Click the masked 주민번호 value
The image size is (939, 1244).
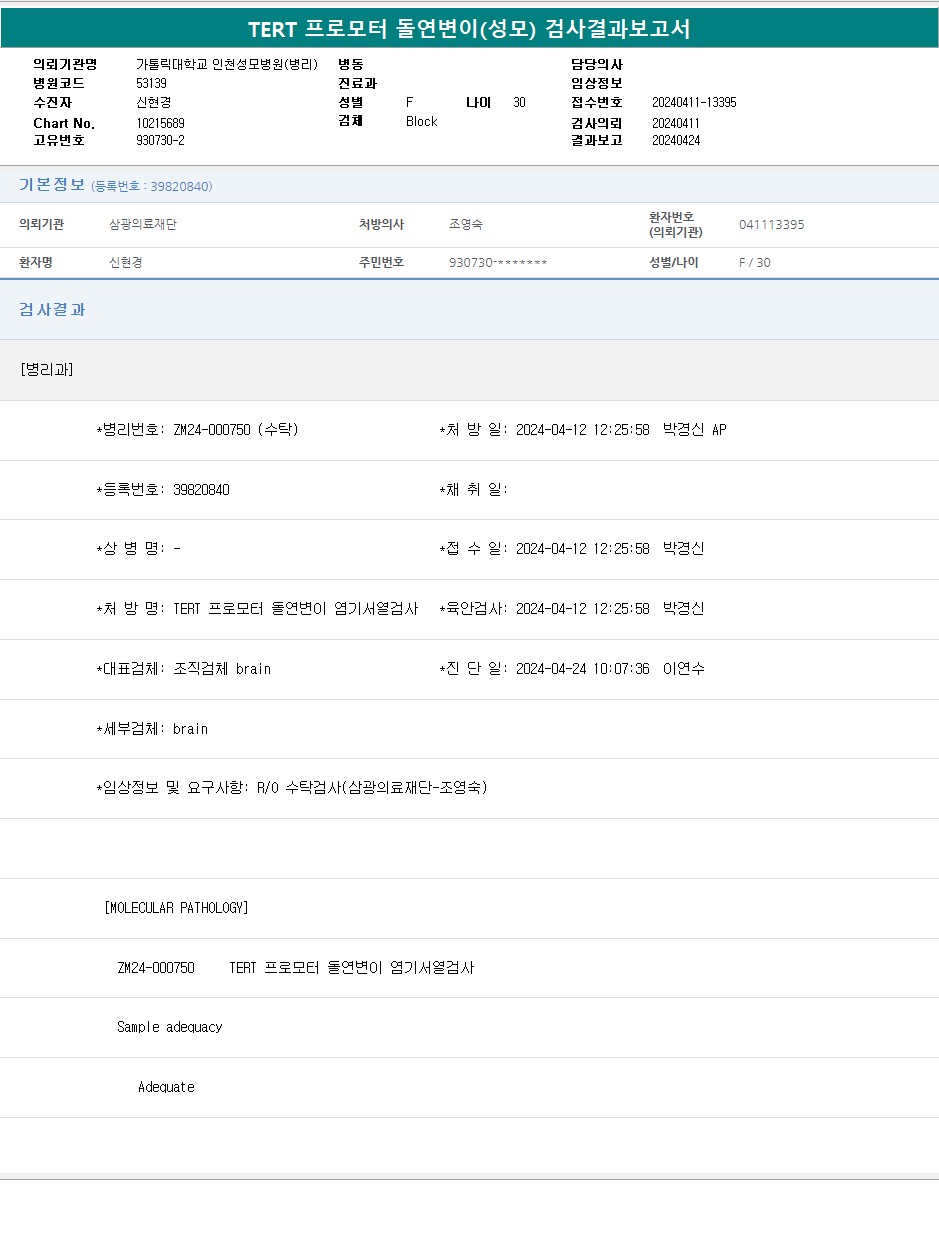498,263
